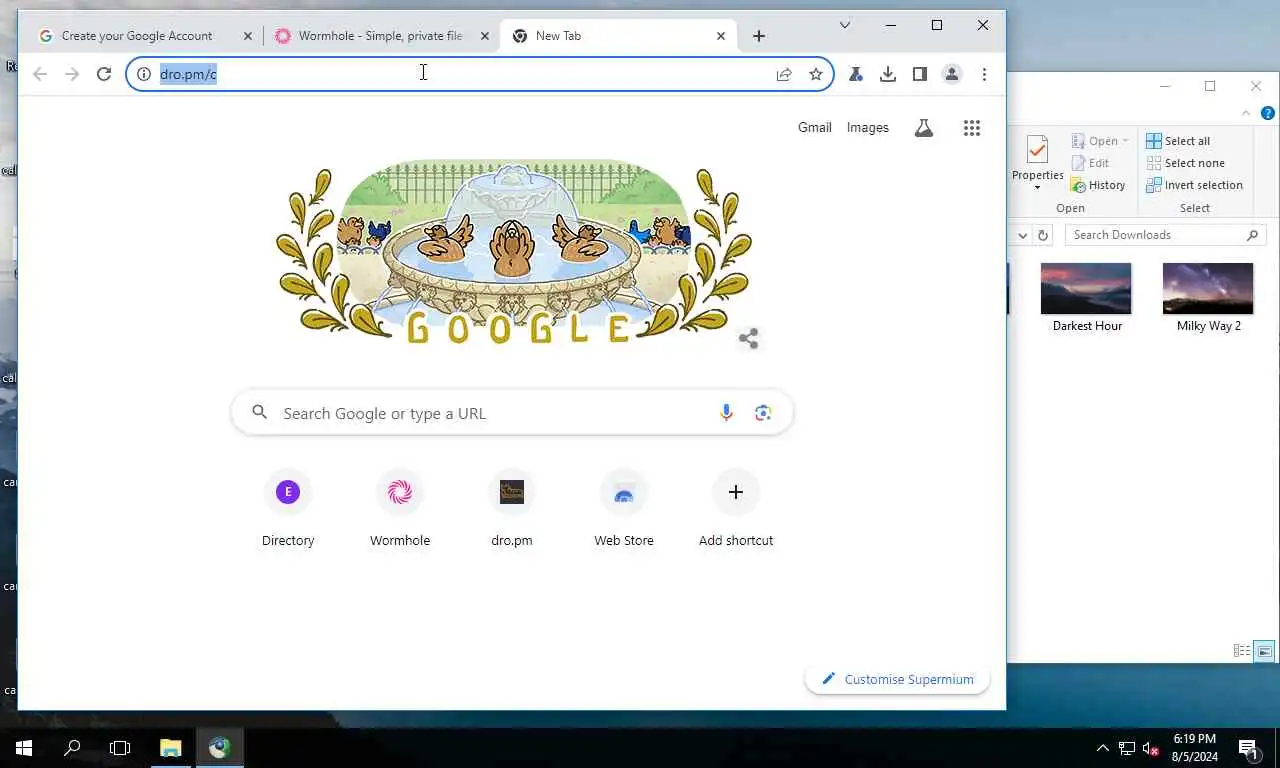Toggle the side panel icon
The image size is (1280, 768).
point(920,74)
